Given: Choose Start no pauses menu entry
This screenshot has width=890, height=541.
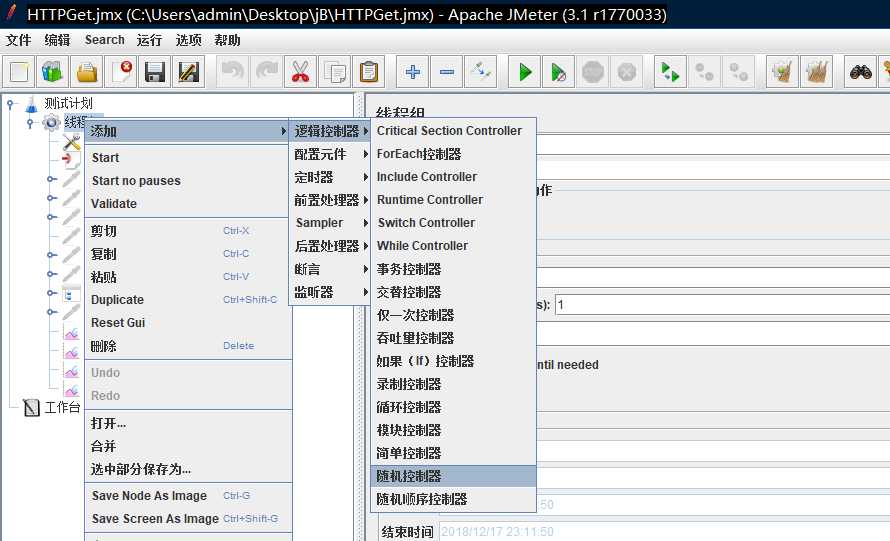Looking at the screenshot, I should tap(188, 181).
